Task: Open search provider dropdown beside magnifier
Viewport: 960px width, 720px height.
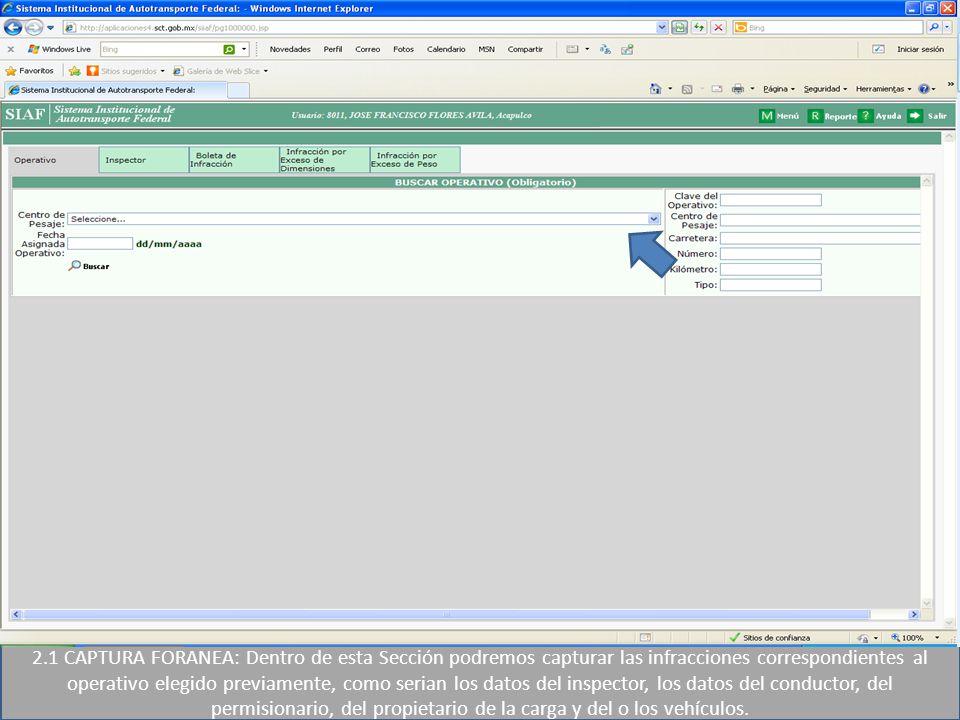Action: (x=948, y=28)
